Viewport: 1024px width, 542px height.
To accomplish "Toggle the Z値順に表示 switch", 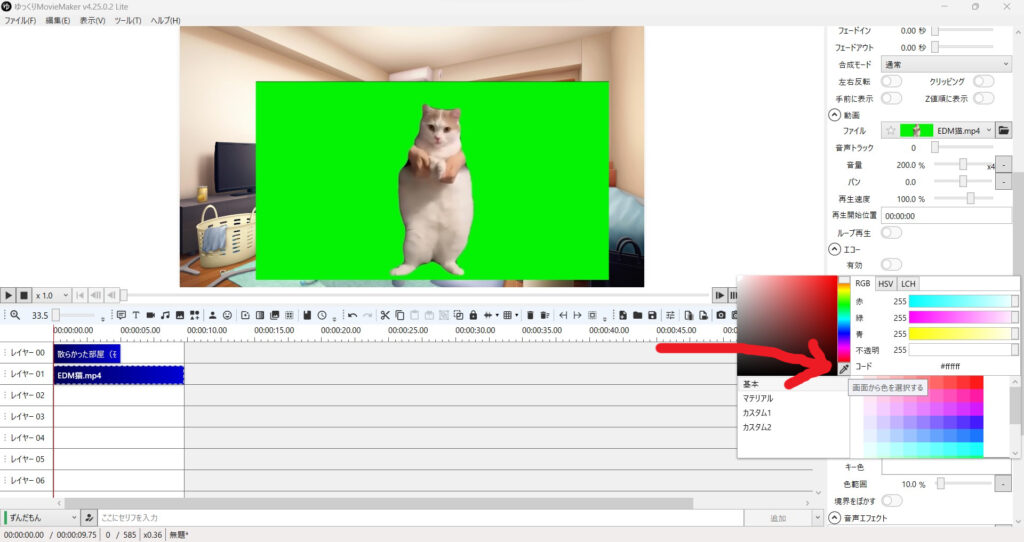I will [x=984, y=98].
